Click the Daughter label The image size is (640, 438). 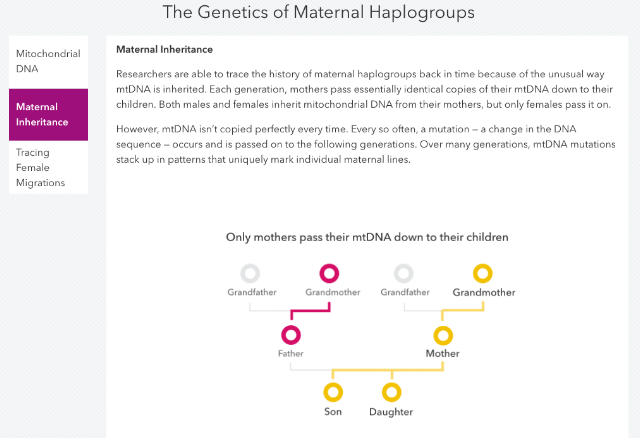click(391, 412)
